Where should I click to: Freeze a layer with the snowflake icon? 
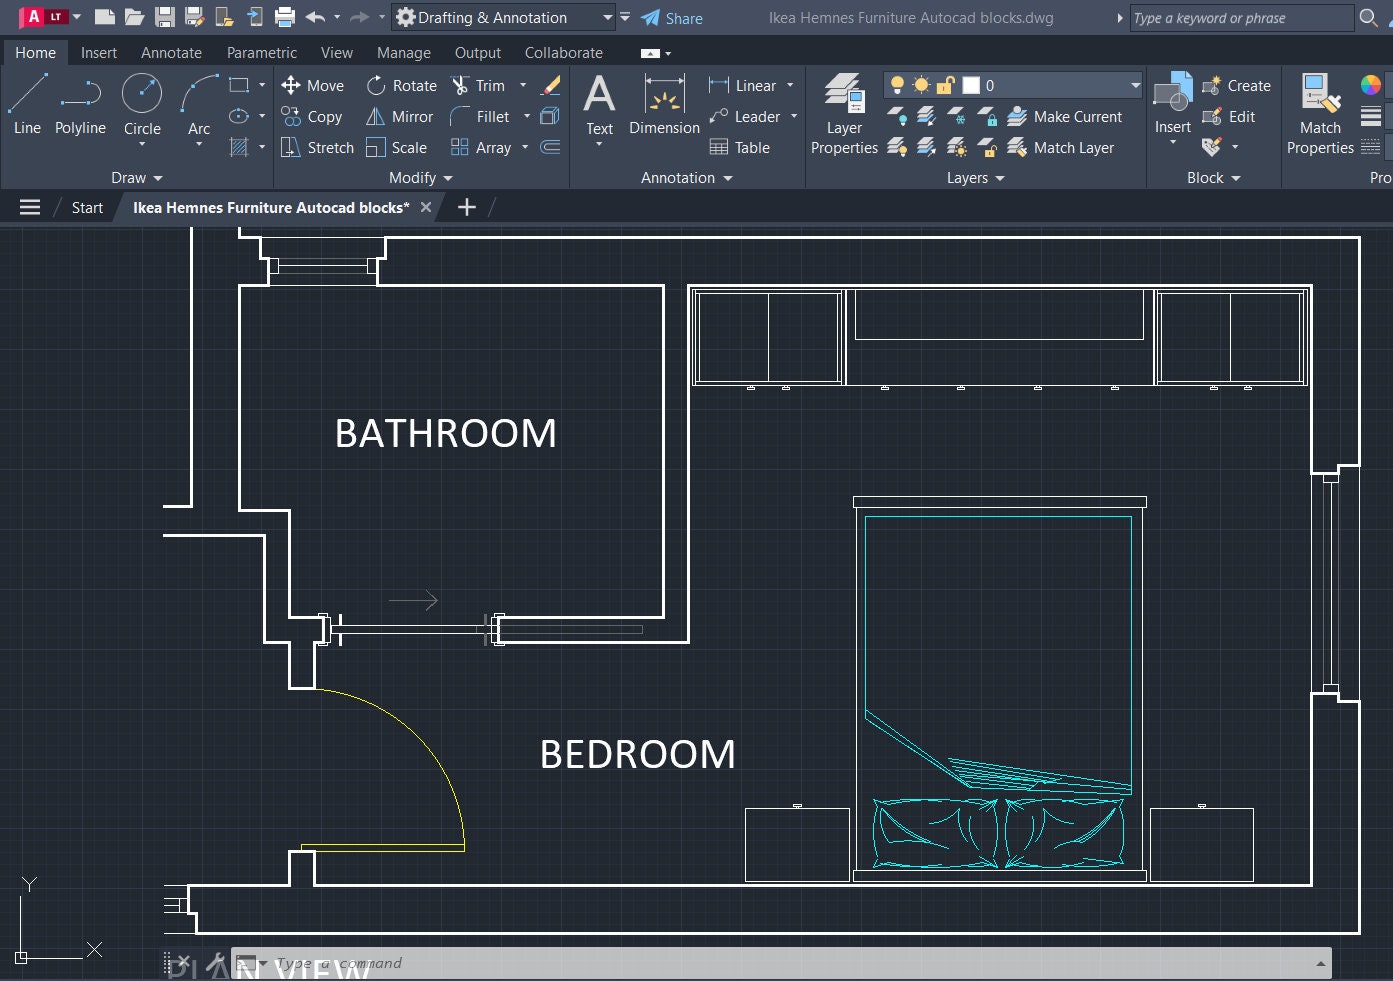click(x=956, y=116)
